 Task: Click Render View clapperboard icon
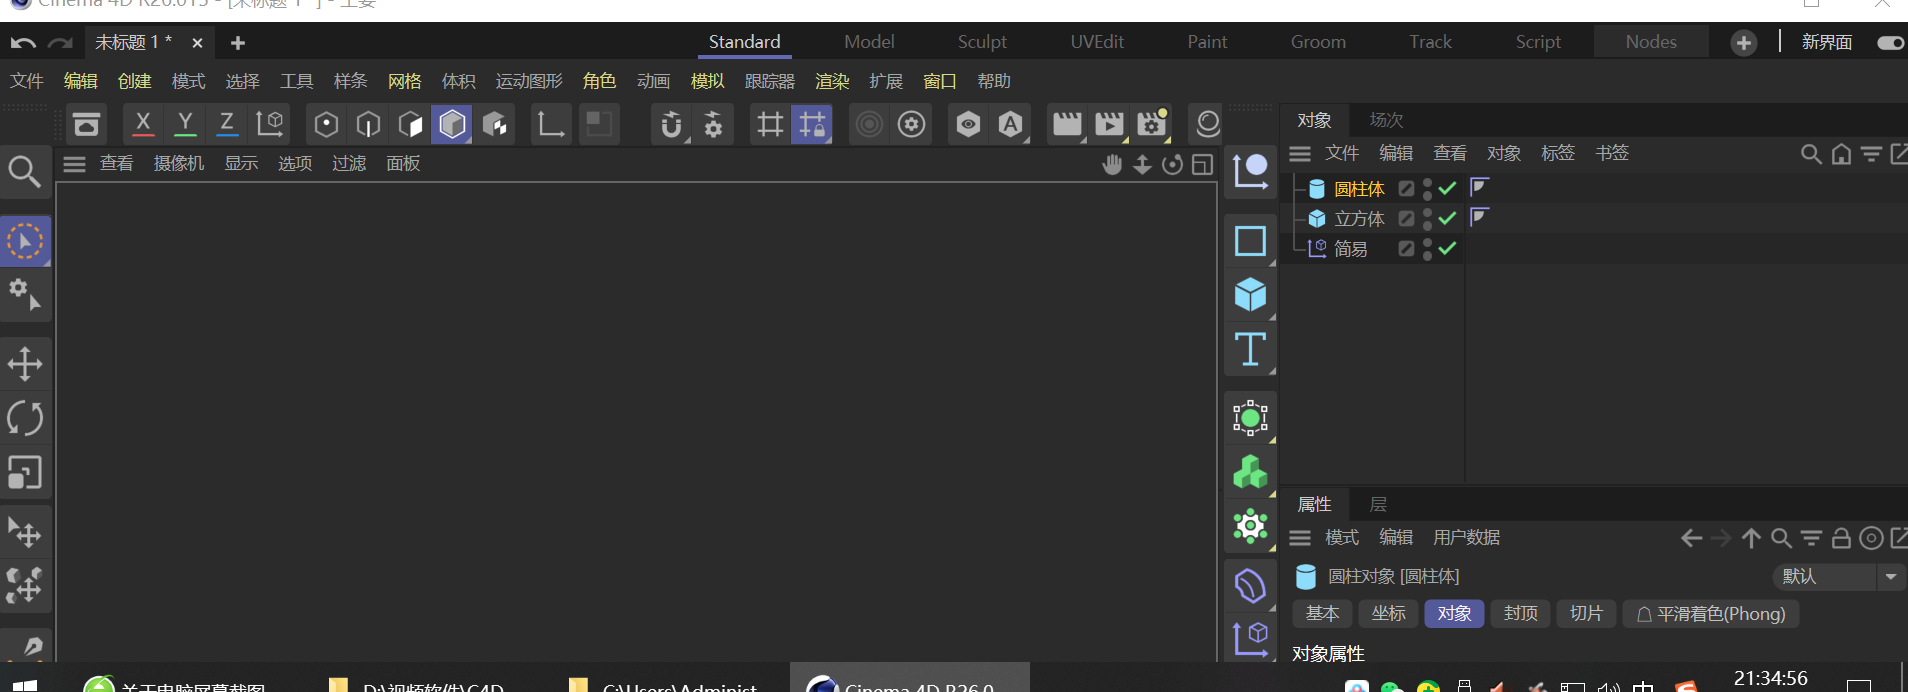1067,124
